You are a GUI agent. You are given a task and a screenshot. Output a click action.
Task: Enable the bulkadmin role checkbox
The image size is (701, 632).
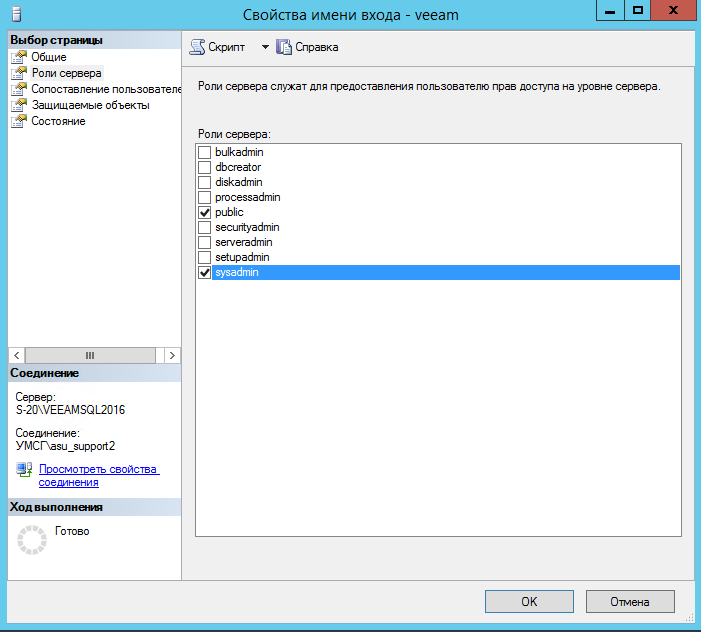tap(205, 152)
